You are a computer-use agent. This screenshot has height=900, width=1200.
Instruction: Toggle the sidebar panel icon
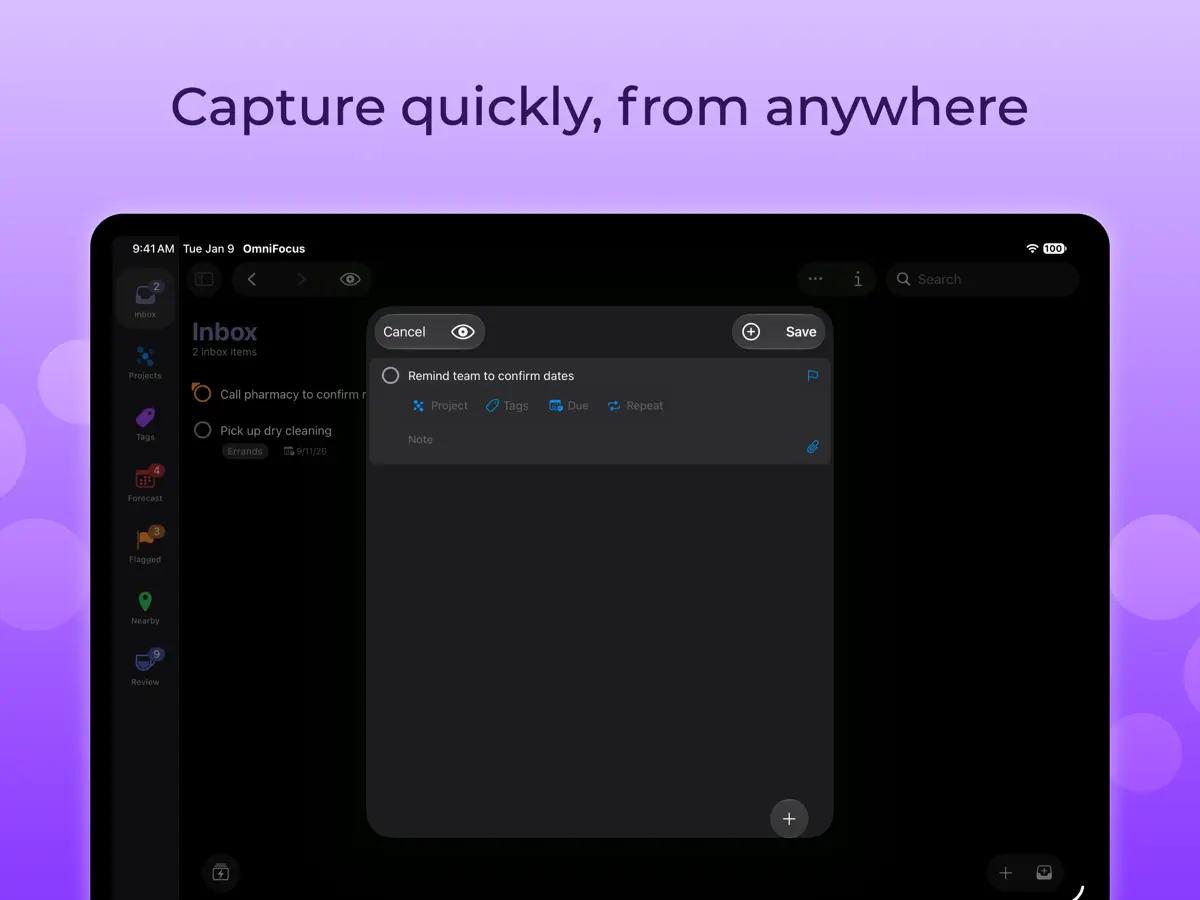[204, 280]
